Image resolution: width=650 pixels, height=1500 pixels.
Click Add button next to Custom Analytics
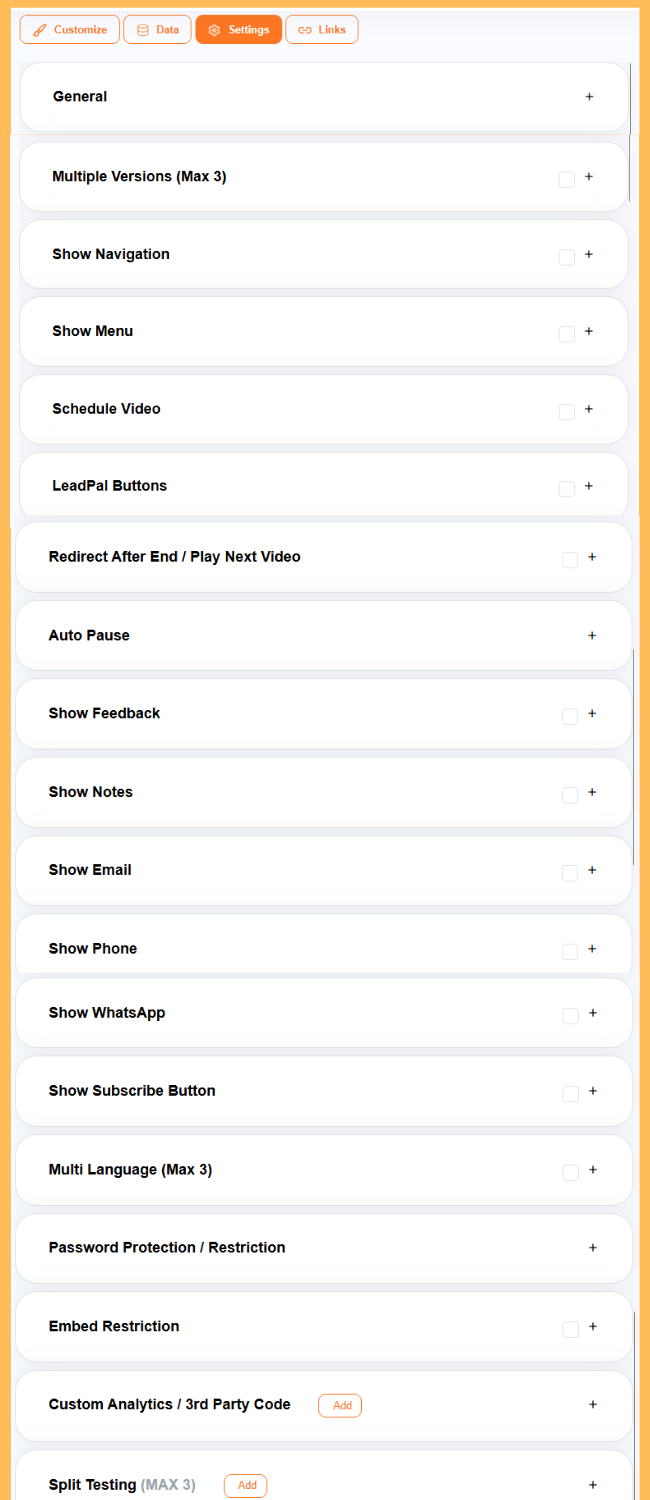[x=340, y=1405]
